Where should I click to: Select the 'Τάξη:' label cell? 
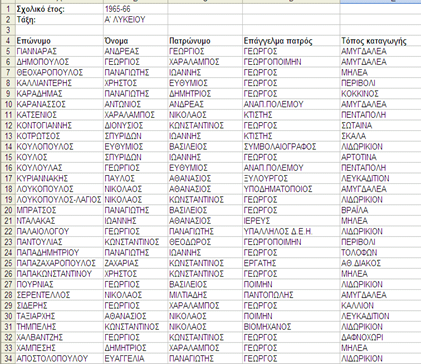click(59, 20)
